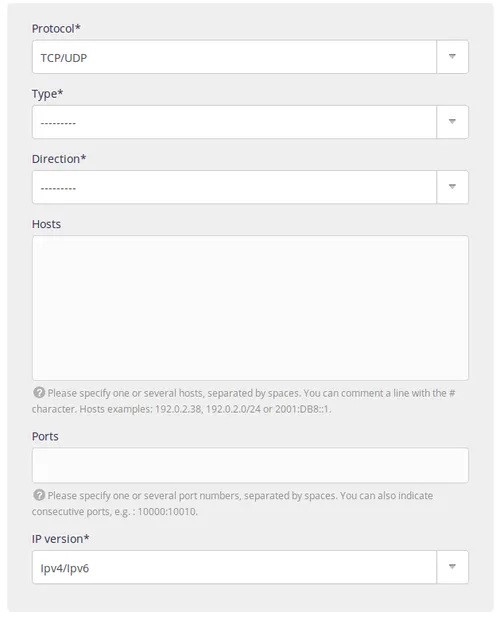Click the Direction* field label
The height and width of the screenshot is (620, 500).
point(59,159)
